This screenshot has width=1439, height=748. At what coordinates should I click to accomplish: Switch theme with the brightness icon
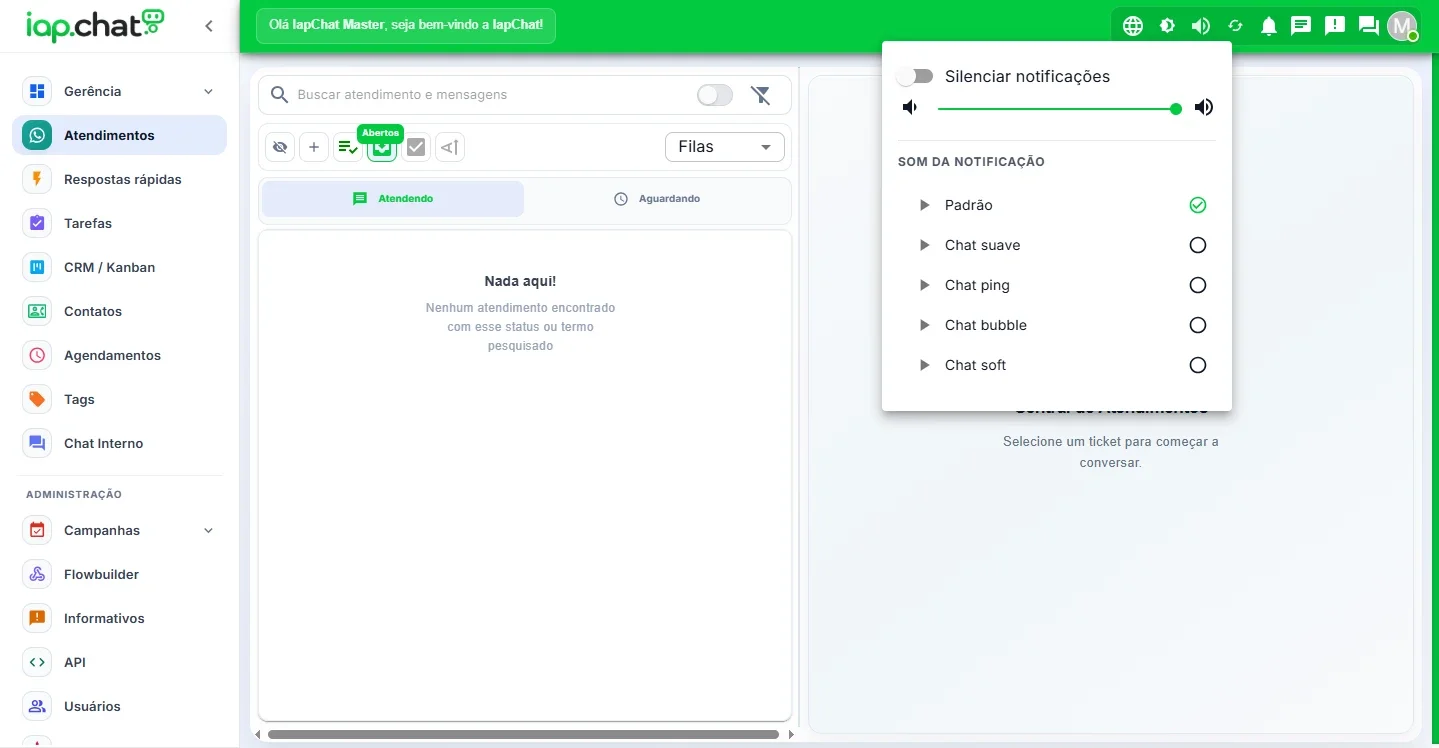click(1167, 26)
